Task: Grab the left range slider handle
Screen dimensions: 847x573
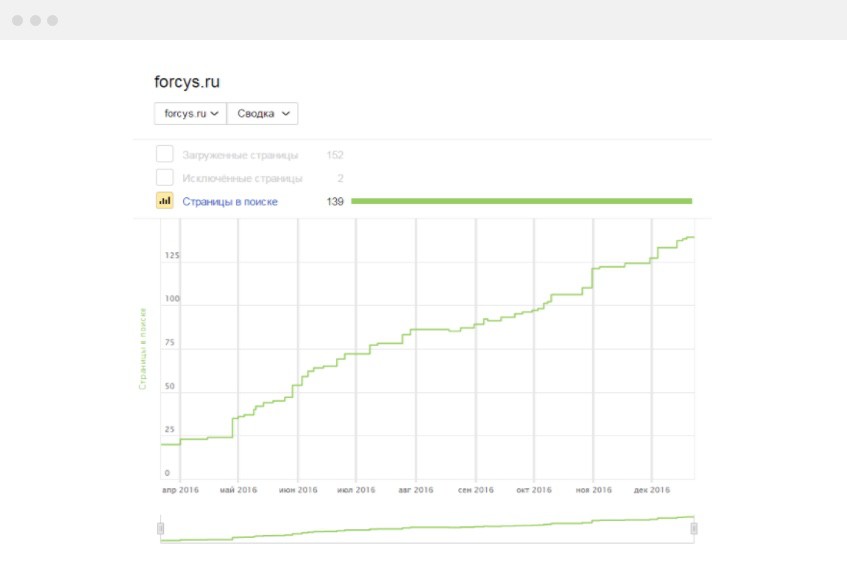Action: [x=160, y=528]
